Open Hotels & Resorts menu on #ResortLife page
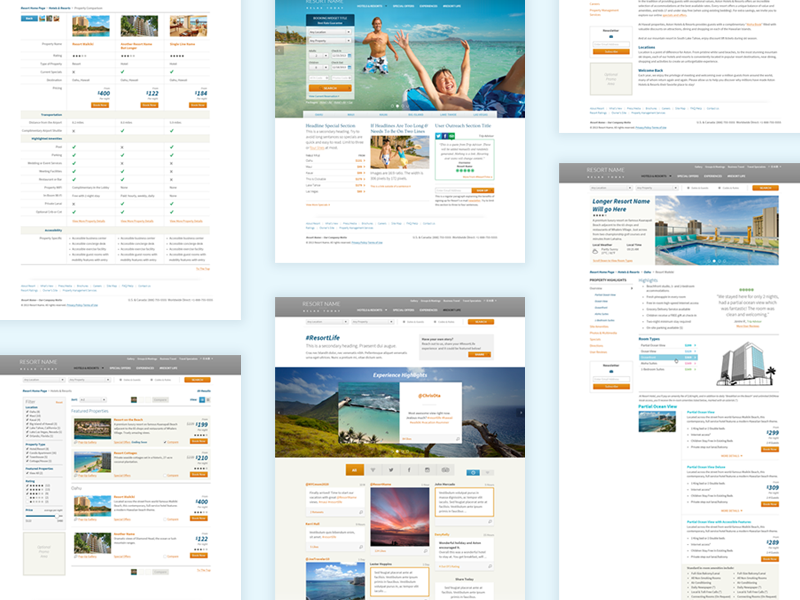The width and height of the screenshot is (800, 600). 371,310
